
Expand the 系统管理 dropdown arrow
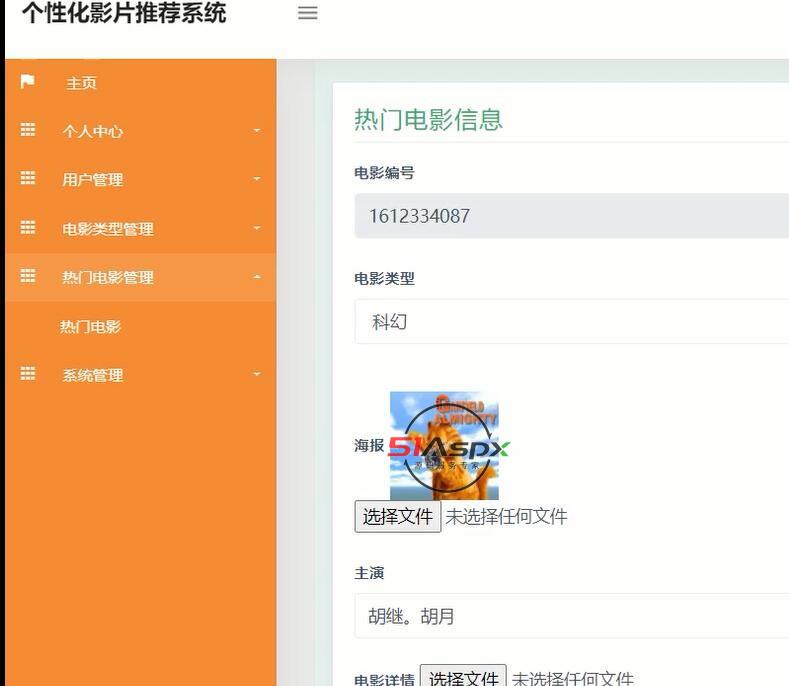pos(257,374)
